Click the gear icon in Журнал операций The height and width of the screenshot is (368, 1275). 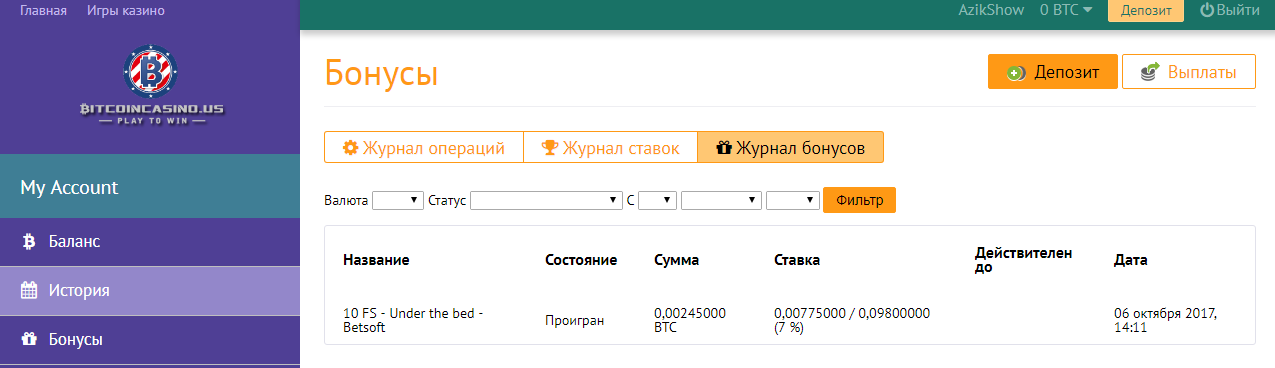350,148
